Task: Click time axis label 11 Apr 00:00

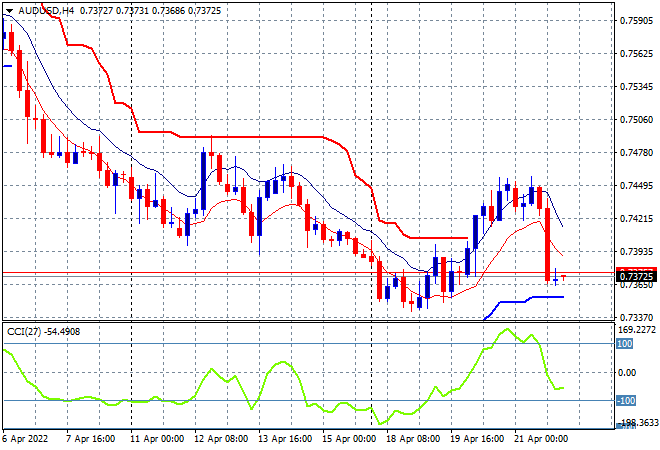Action: 157,439
